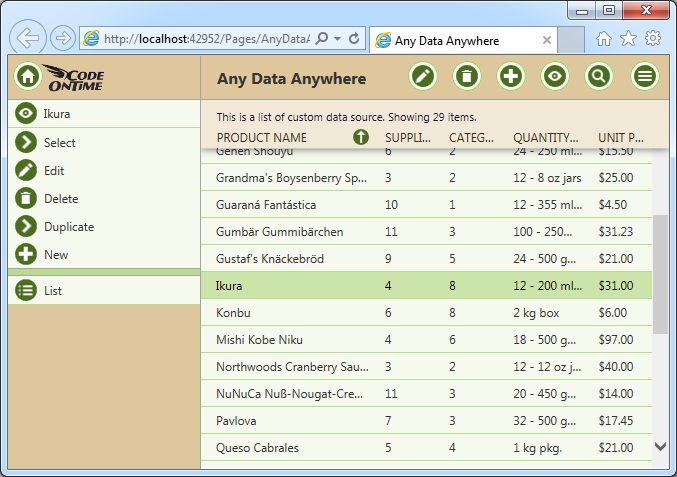
Task: Toggle the Product Name sort arrow
Action: pos(361,137)
